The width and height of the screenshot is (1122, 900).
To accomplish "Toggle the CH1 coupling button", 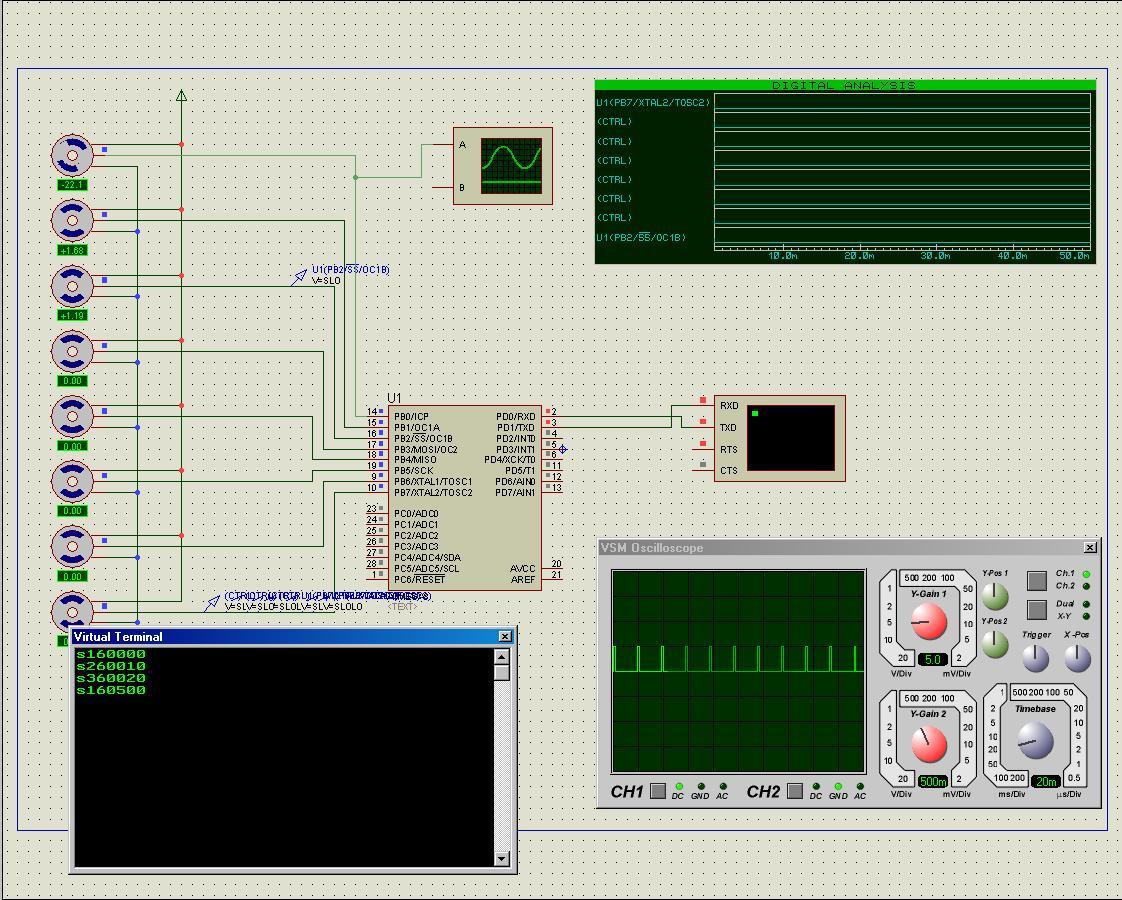I will tap(657, 791).
